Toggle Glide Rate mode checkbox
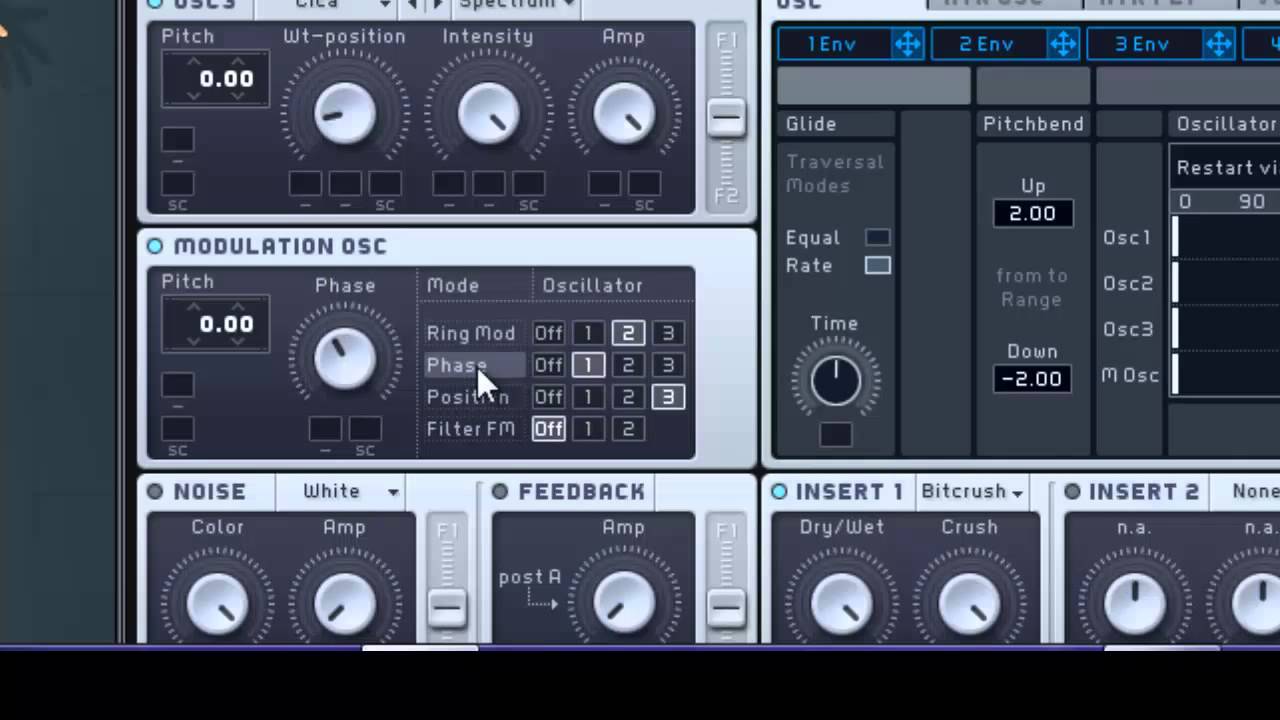 878,265
